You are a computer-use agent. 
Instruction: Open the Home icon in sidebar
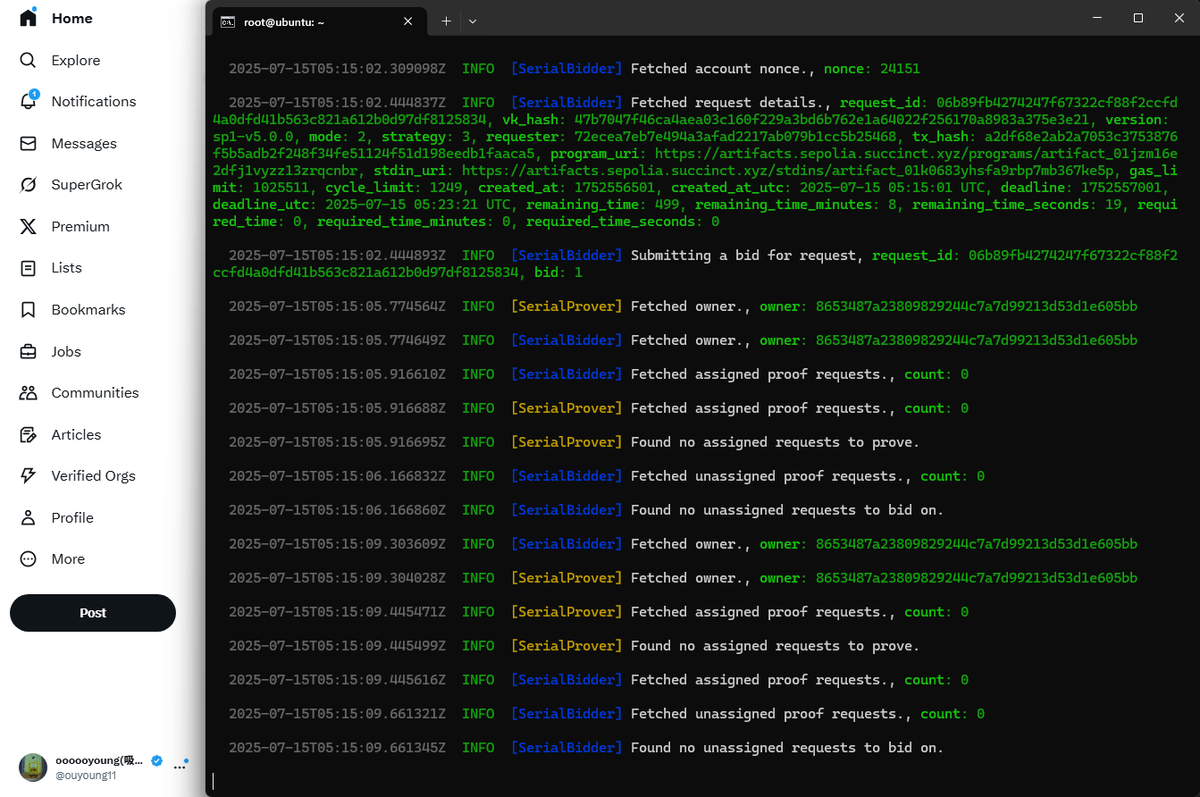click(28, 18)
